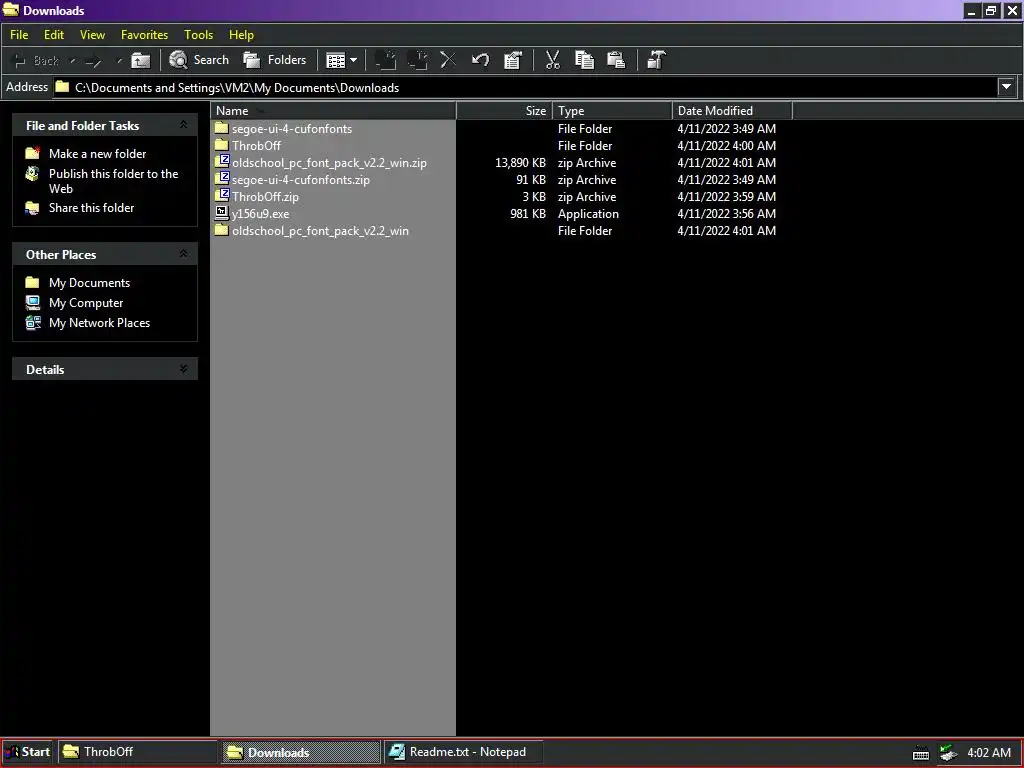Select the ThrobOff folder

click(x=256, y=146)
